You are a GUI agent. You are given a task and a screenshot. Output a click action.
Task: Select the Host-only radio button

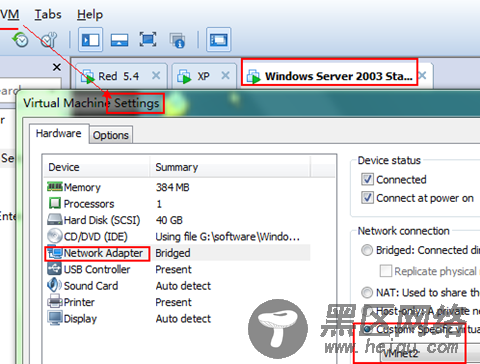coord(367,311)
